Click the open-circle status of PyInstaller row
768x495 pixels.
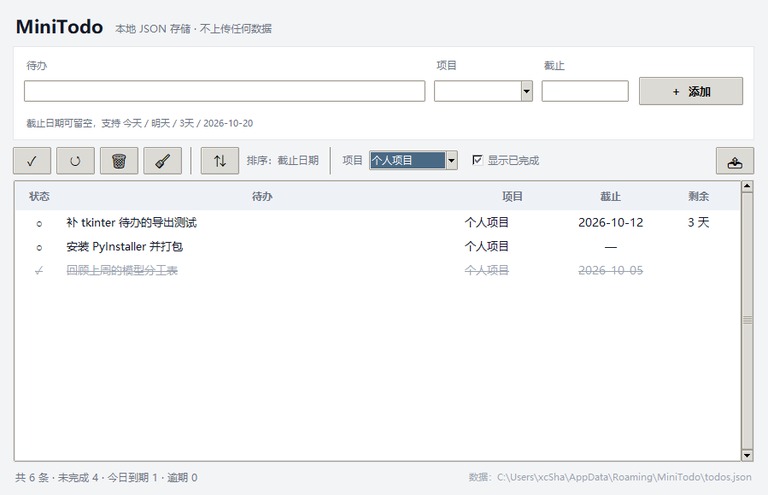pyautogui.click(x=39, y=248)
